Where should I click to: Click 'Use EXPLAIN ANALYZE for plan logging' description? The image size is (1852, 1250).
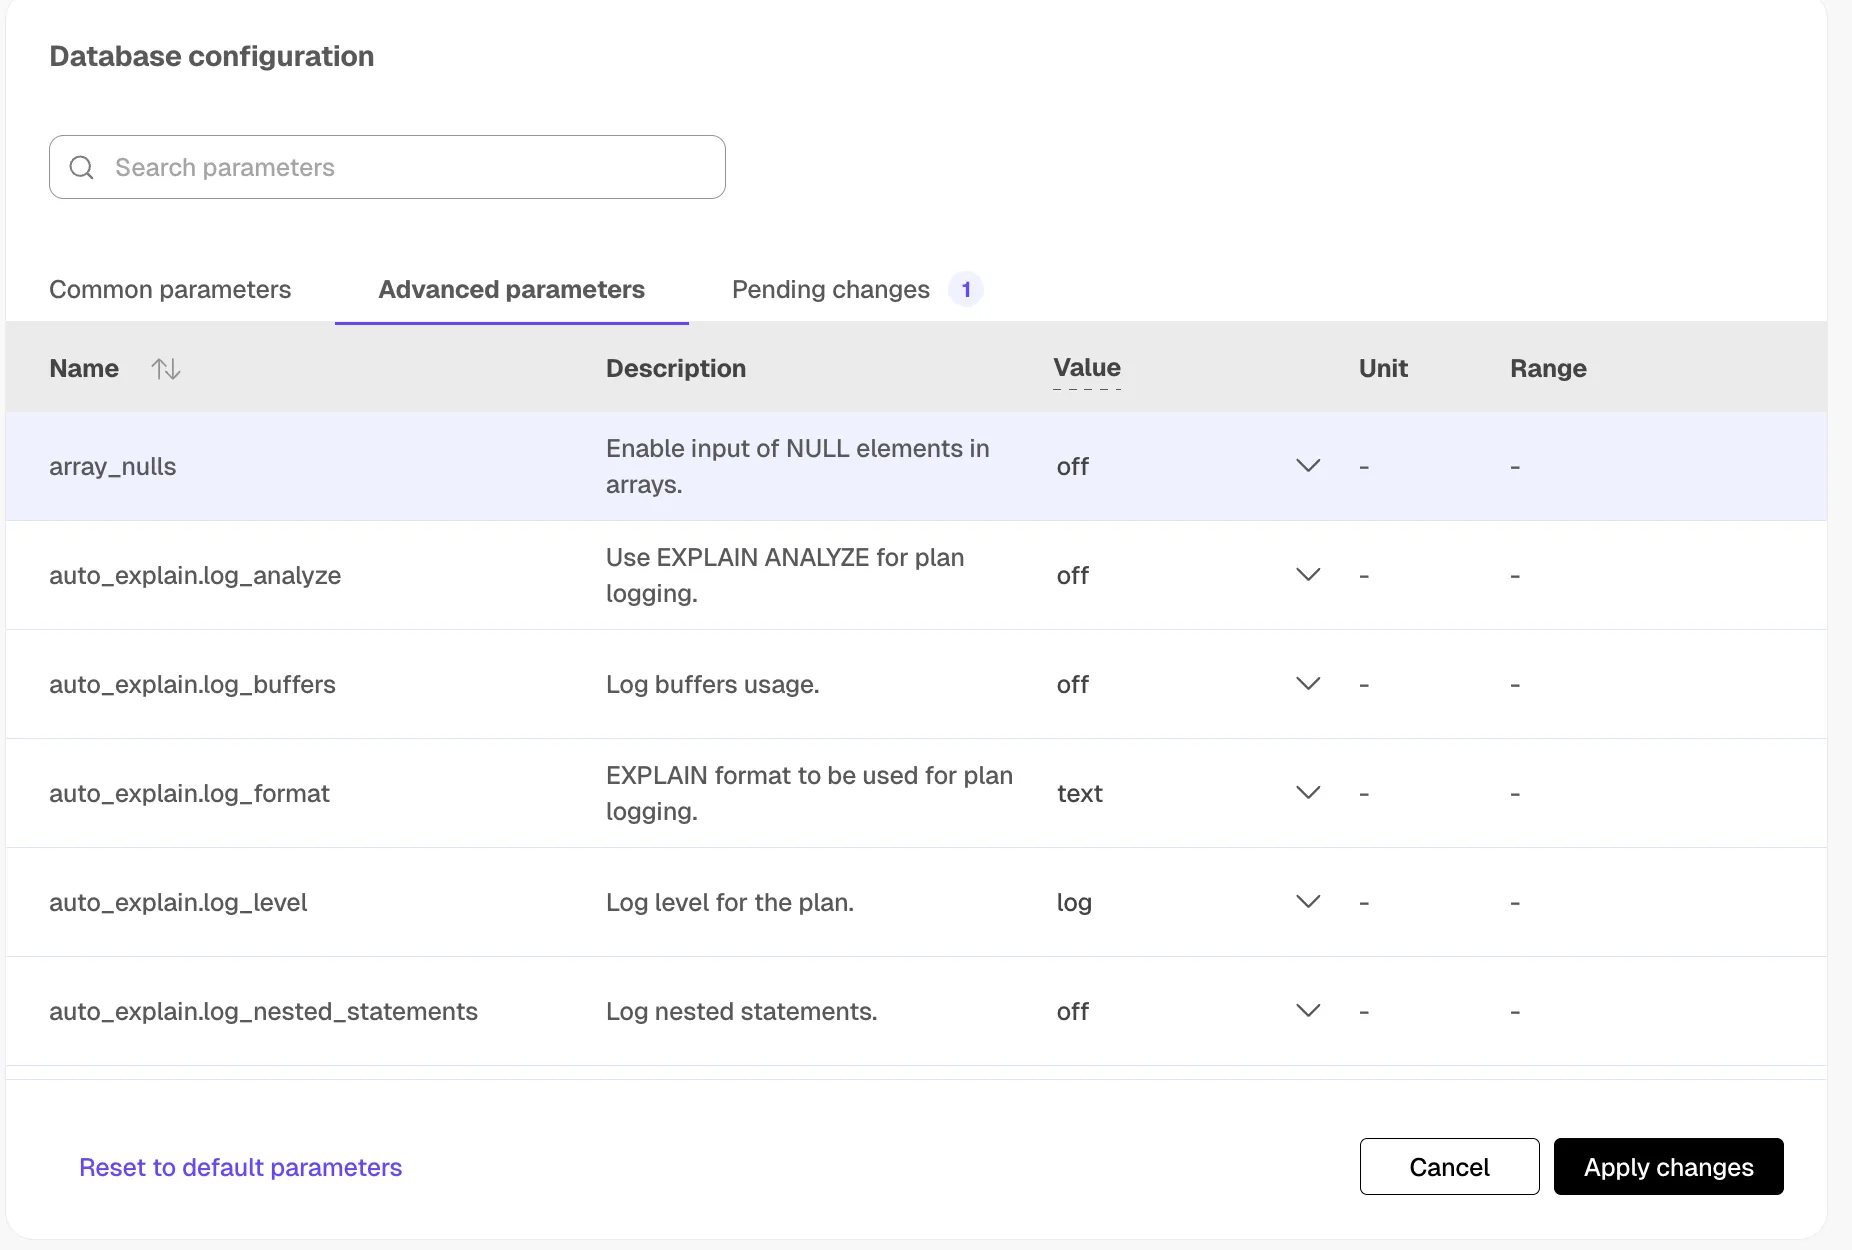tap(785, 575)
